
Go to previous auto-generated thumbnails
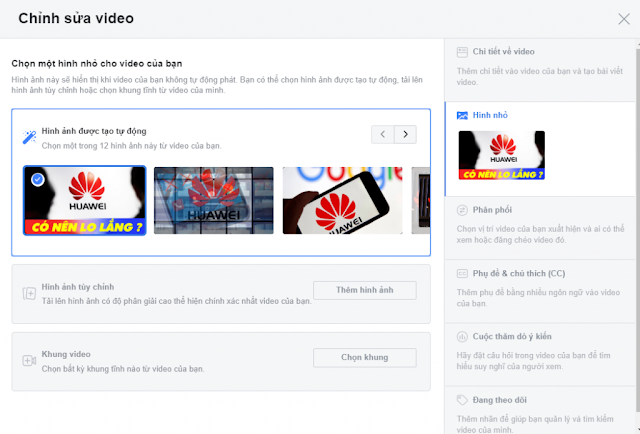click(x=382, y=134)
